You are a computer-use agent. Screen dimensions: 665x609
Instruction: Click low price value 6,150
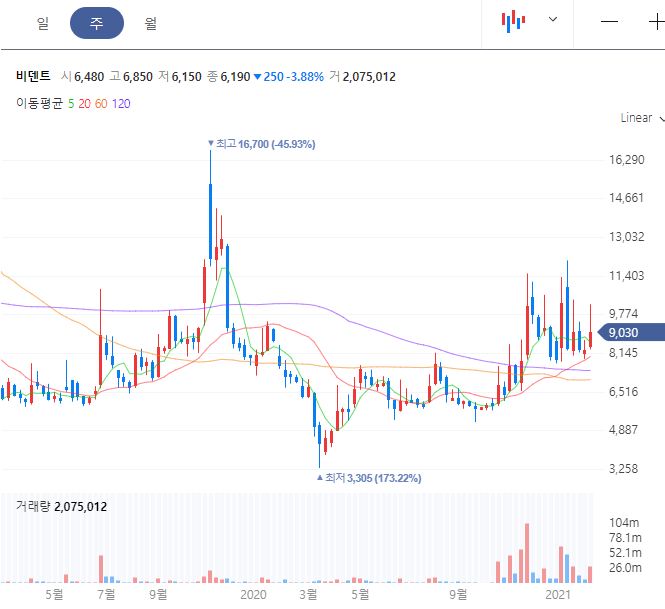[187, 77]
